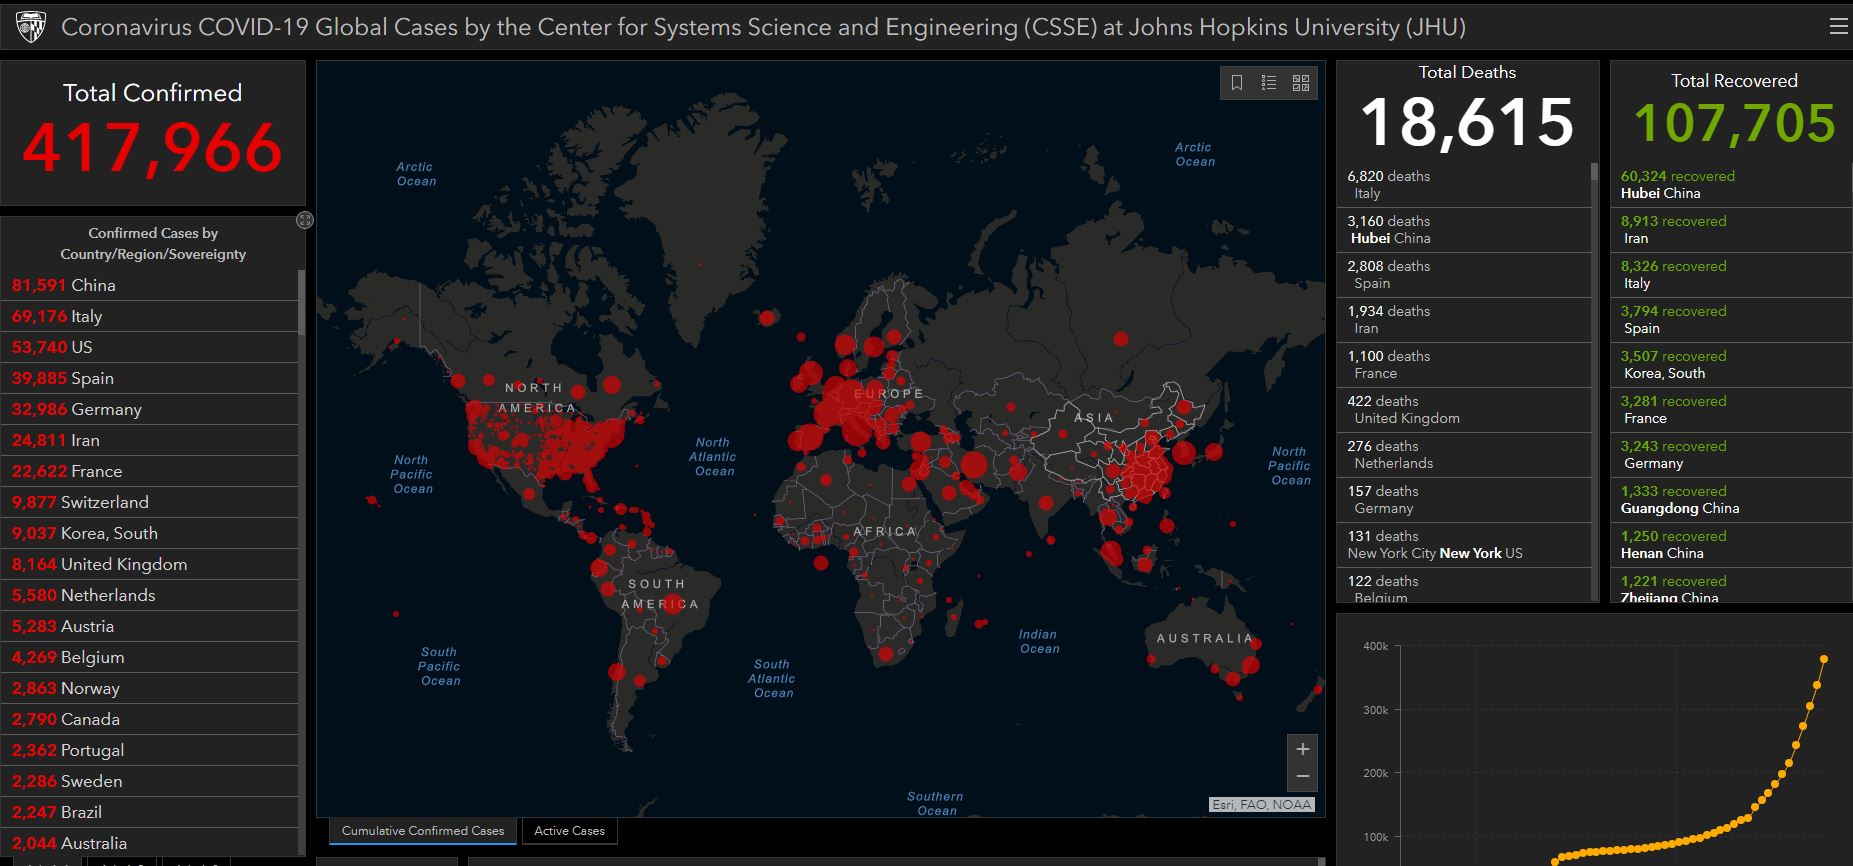Click 131 deaths New York City entry
This screenshot has width=1853, height=866.
pyautogui.click(x=1463, y=545)
